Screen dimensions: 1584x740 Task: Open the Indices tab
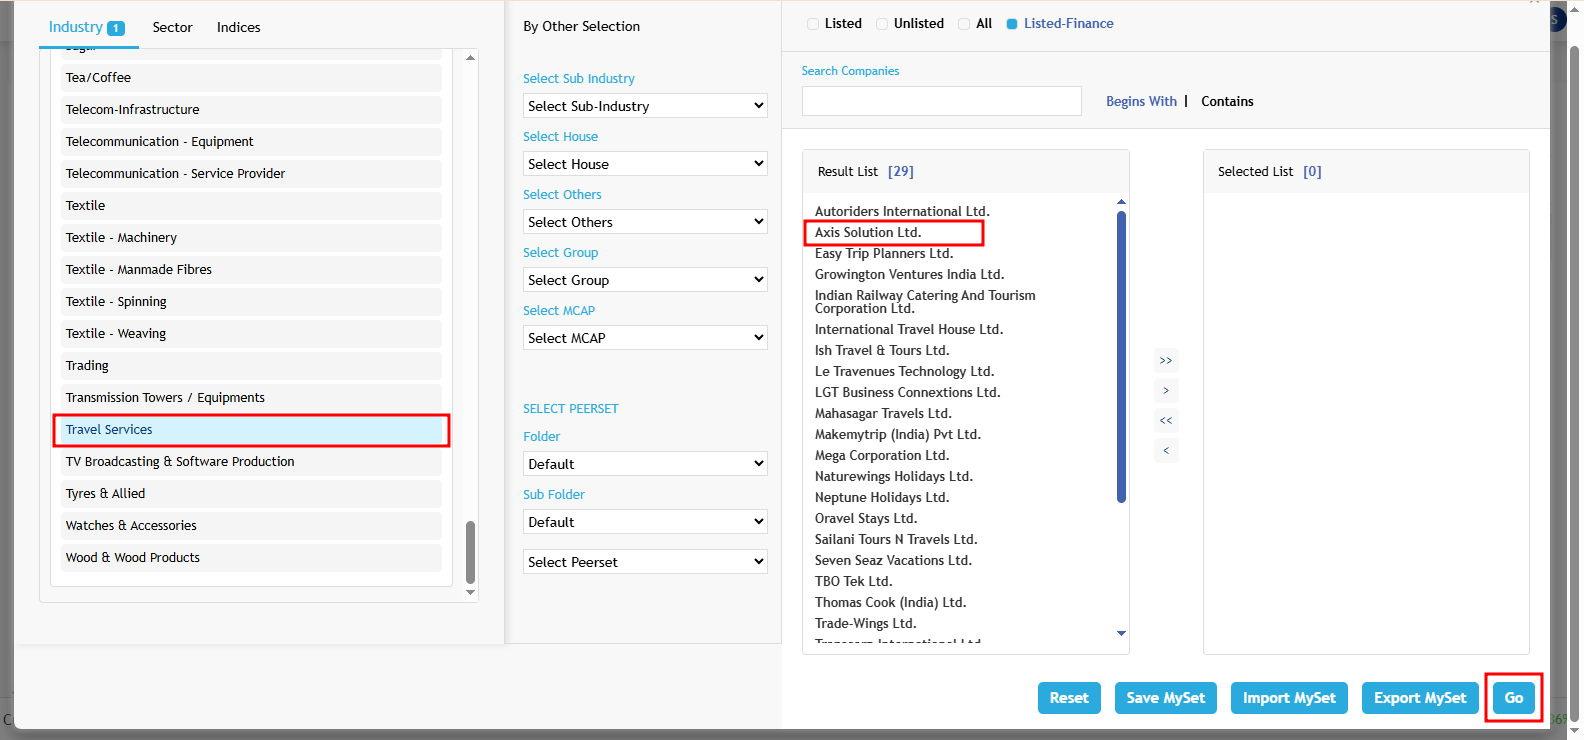238,27
